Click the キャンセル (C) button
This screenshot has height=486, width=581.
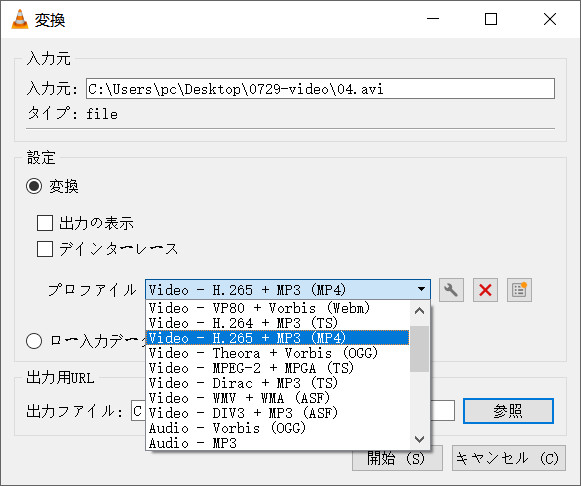pos(509,458)
